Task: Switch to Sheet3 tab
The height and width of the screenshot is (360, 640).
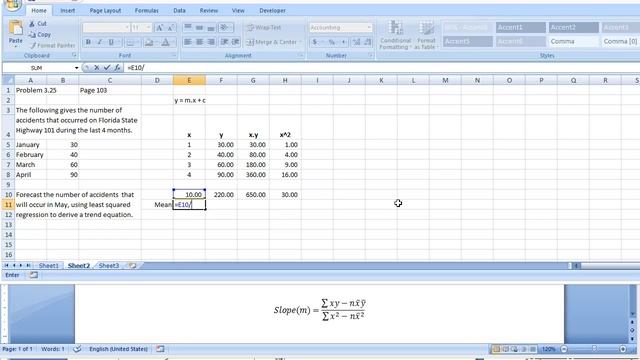Action: click(x=109, y=266)
